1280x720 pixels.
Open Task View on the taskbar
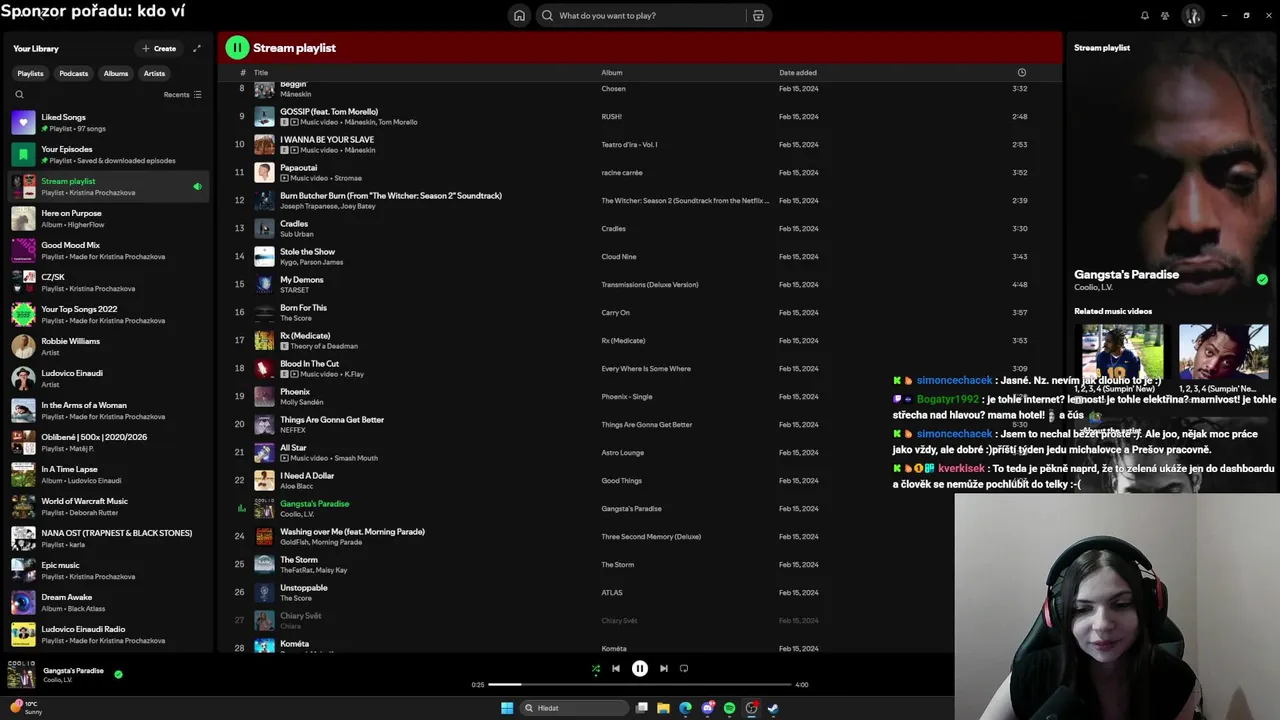(642, 708)
